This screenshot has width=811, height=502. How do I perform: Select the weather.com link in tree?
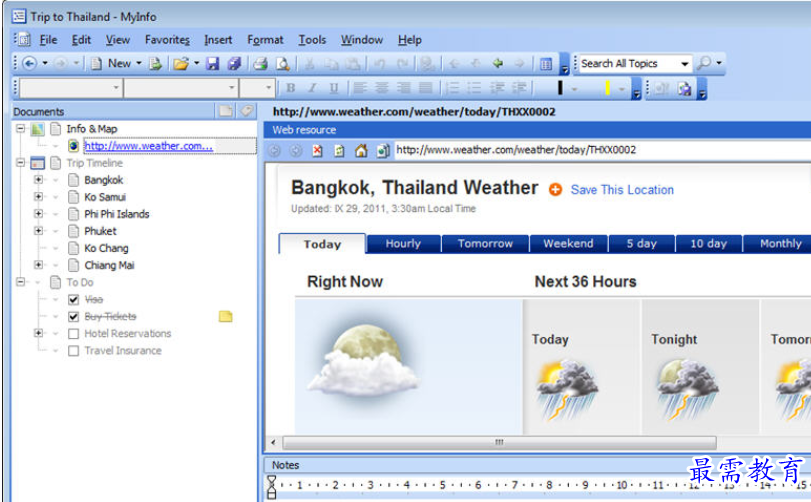point(148,146)
